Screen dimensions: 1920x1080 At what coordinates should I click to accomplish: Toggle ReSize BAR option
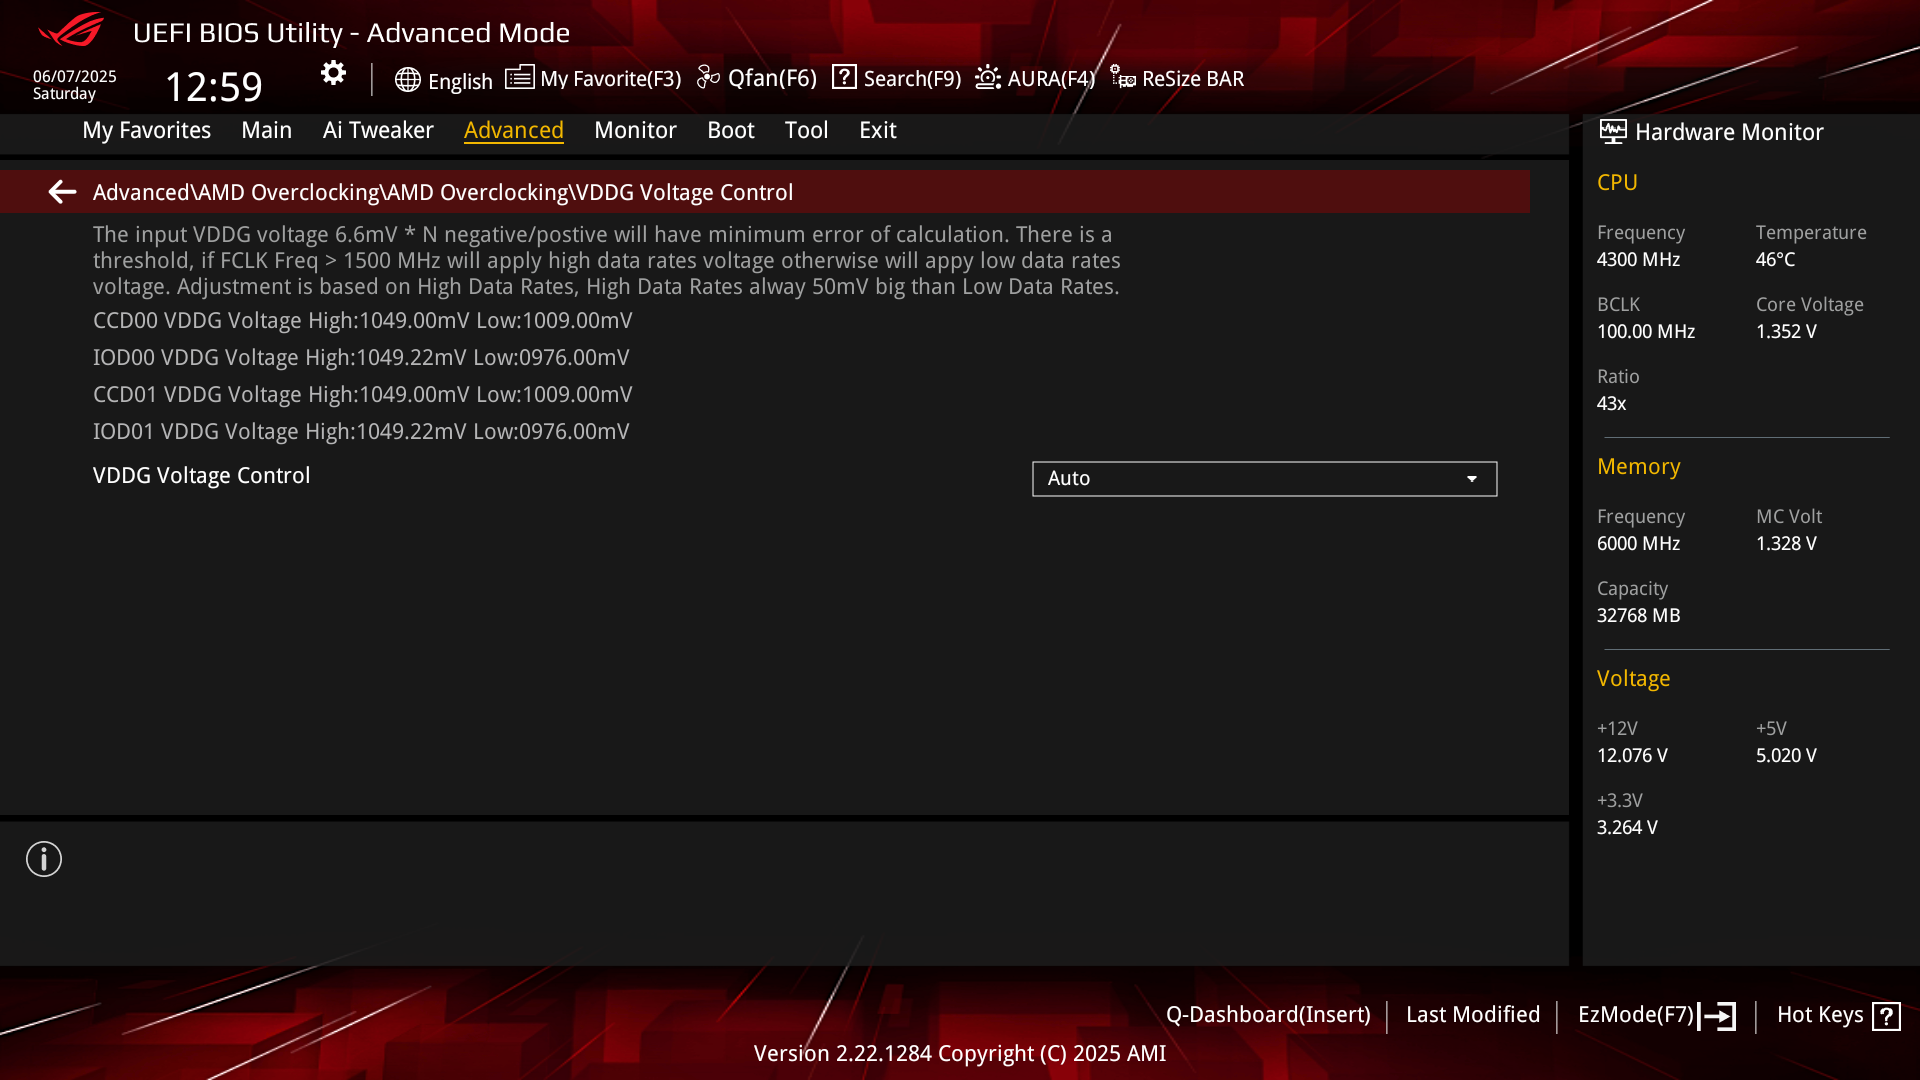1193,78
